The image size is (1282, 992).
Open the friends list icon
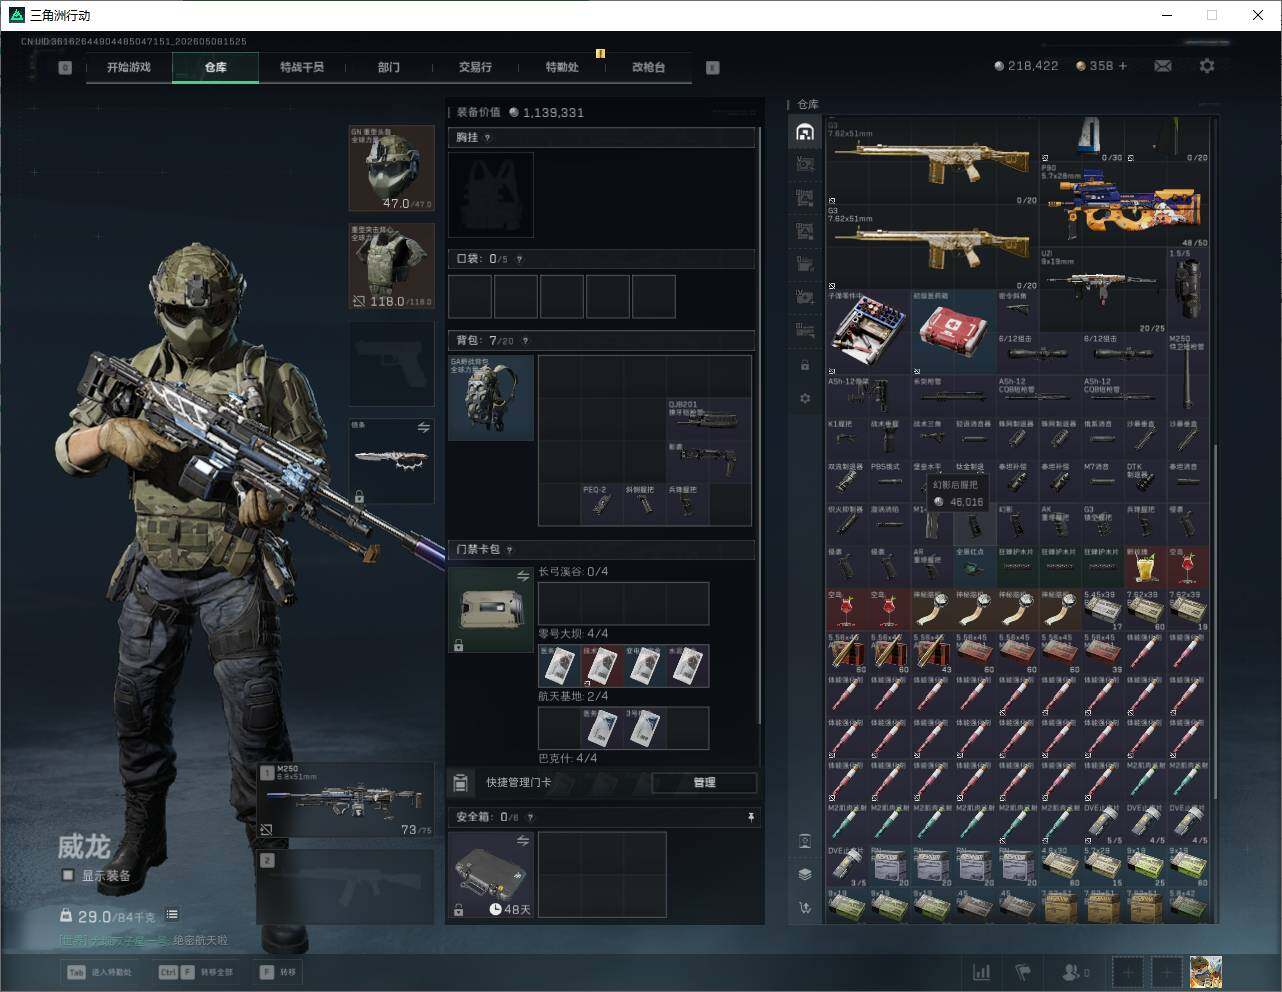pyautogui.click(x=1076, y=972)
